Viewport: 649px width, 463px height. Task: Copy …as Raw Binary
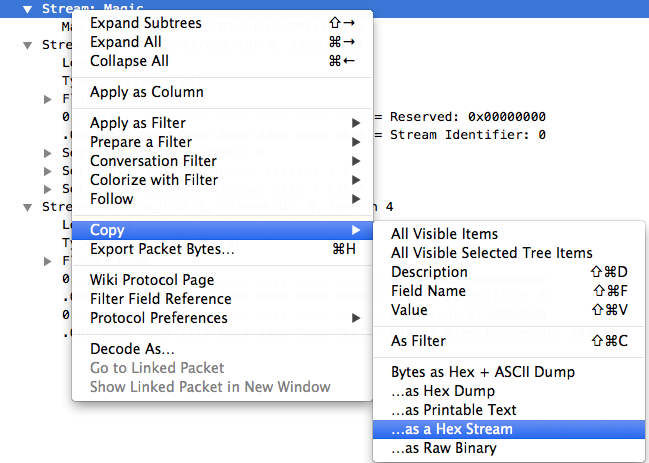pyautogui.click(x=509, y=448)
